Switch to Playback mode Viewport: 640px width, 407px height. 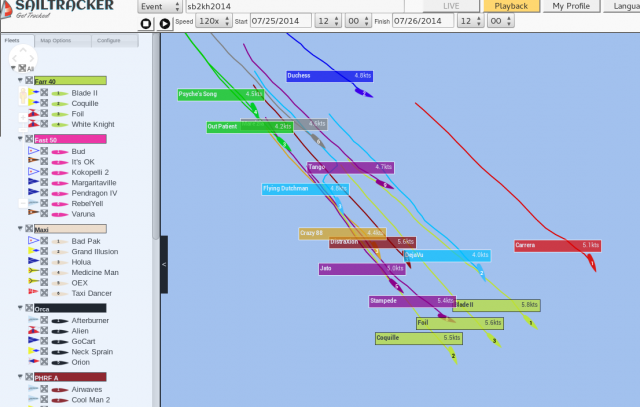[511, 6]
